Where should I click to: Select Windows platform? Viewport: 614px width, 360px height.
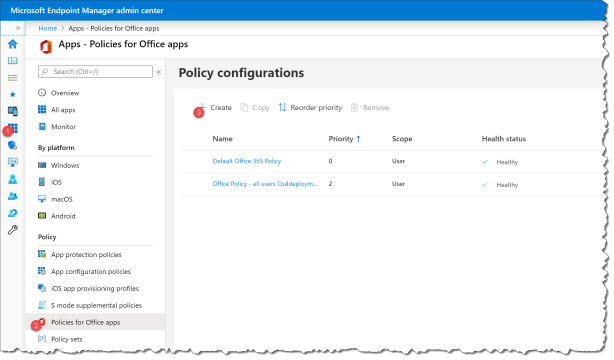coord(65,165)
